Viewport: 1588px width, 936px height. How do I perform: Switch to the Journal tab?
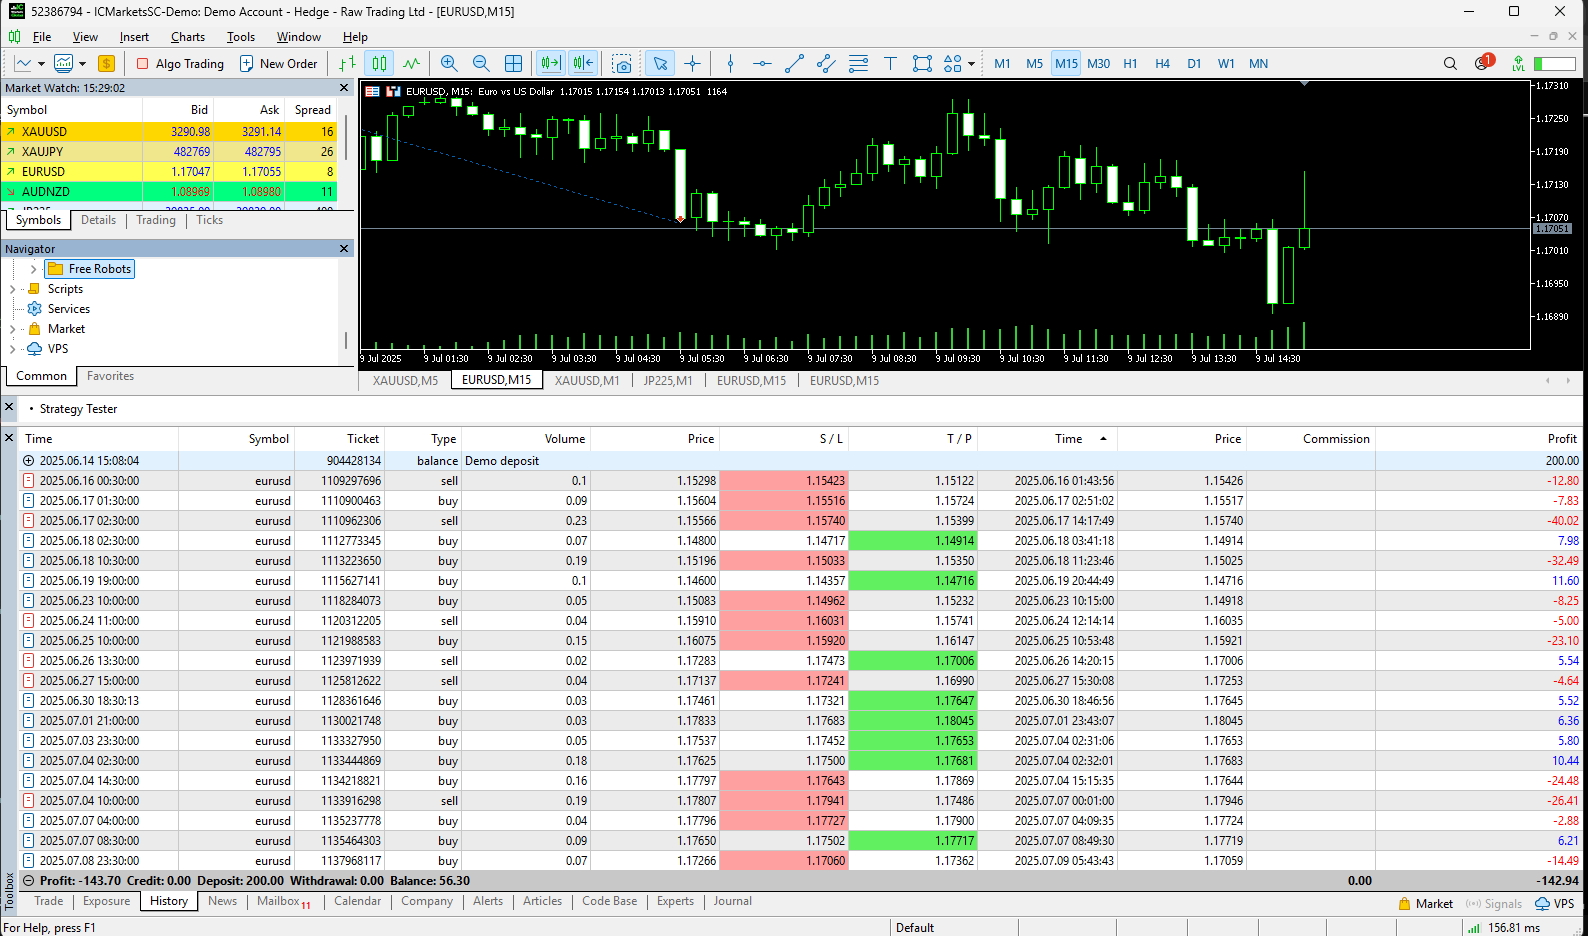coord(732,901)
